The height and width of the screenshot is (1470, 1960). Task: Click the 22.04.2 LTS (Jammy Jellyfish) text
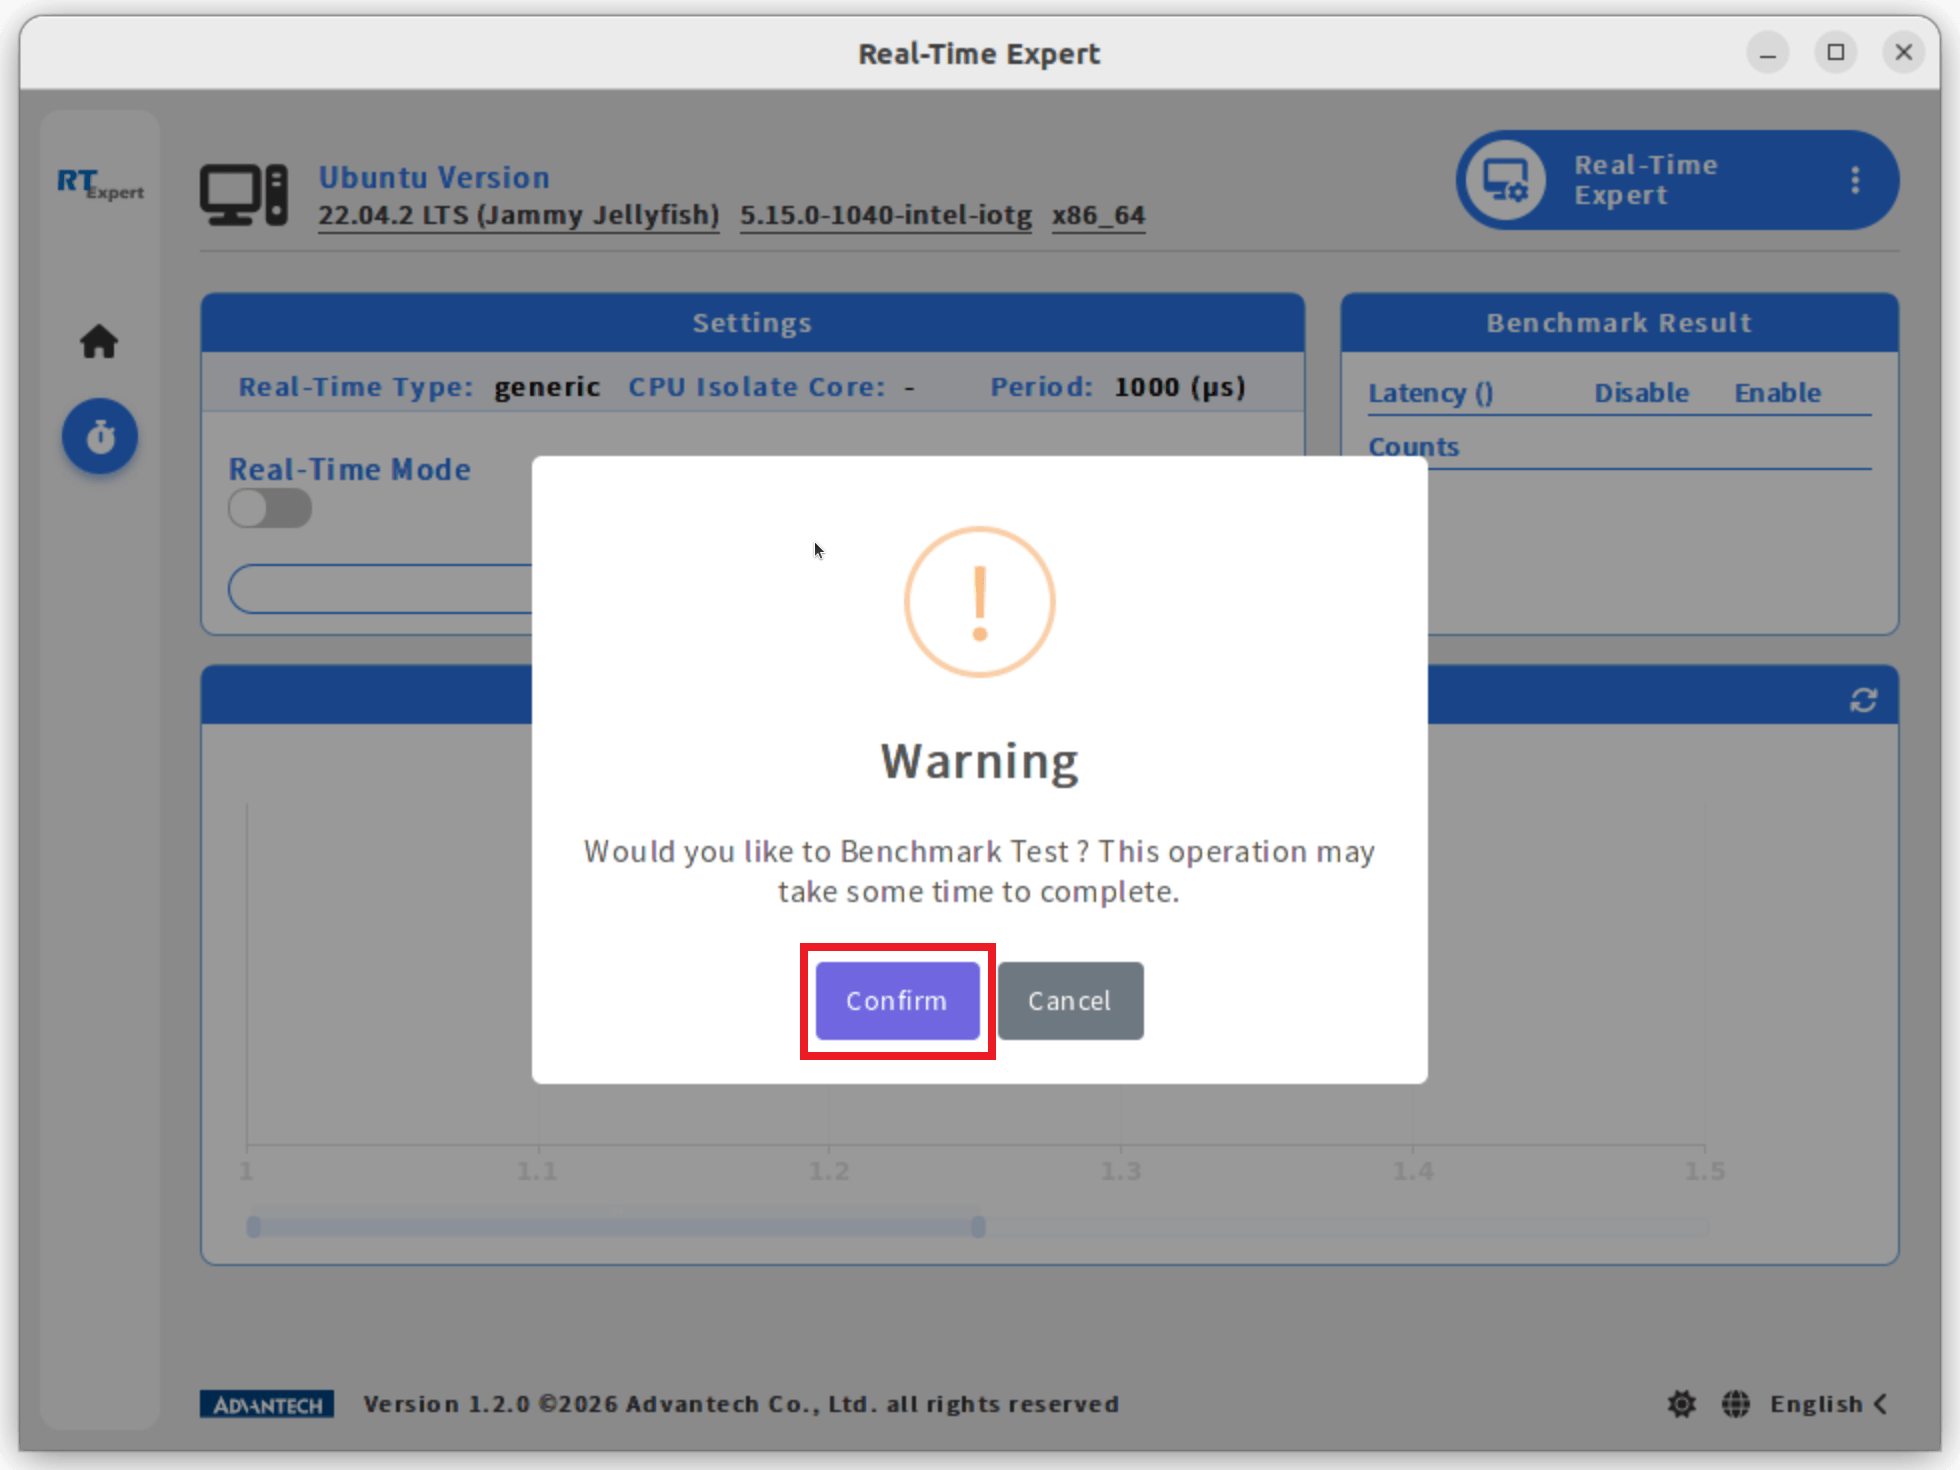tap(519, 215)
